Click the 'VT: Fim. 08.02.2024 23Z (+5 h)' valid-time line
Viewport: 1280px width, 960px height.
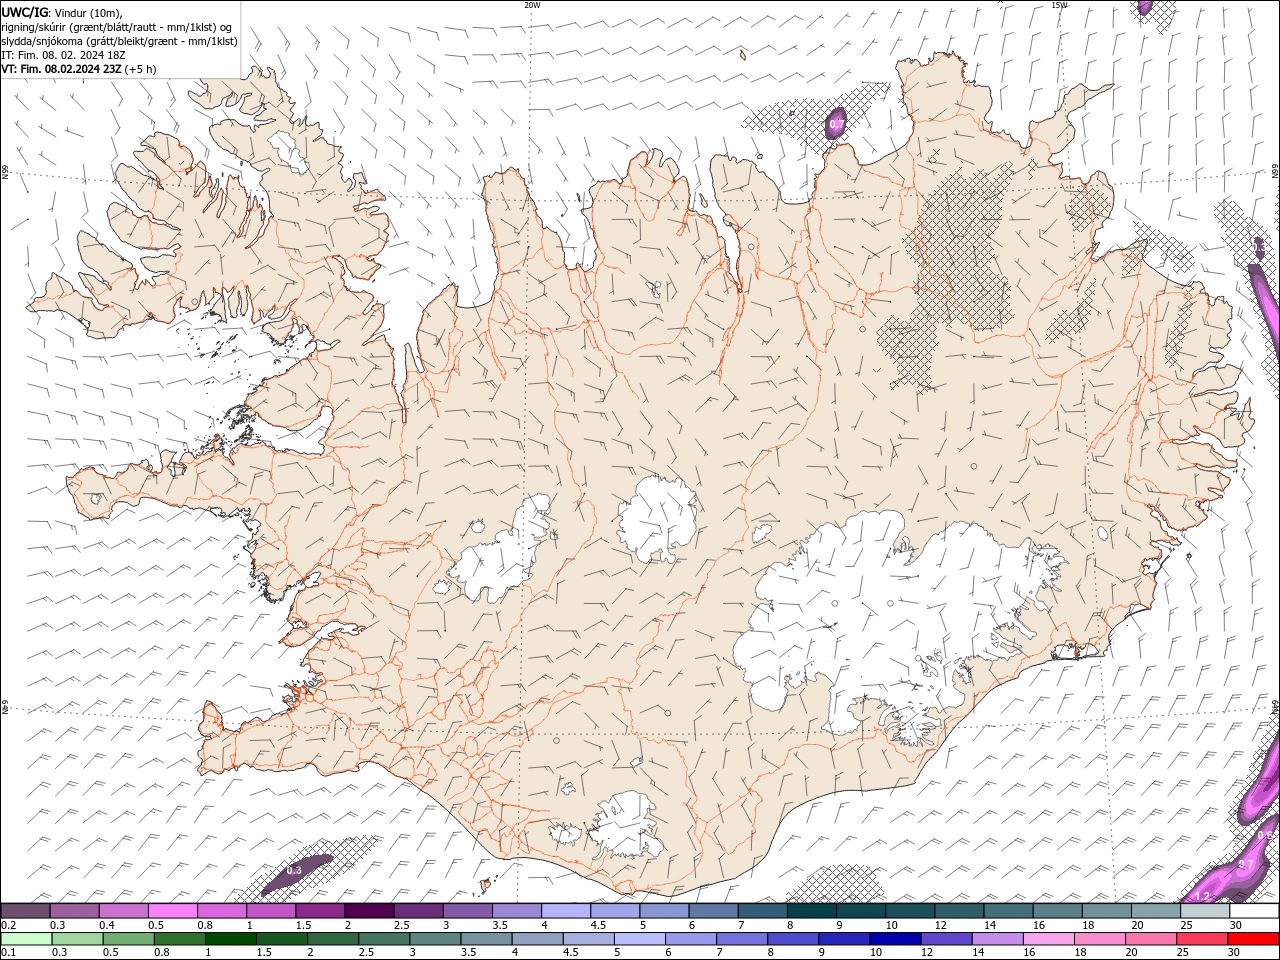pos(79,69)
